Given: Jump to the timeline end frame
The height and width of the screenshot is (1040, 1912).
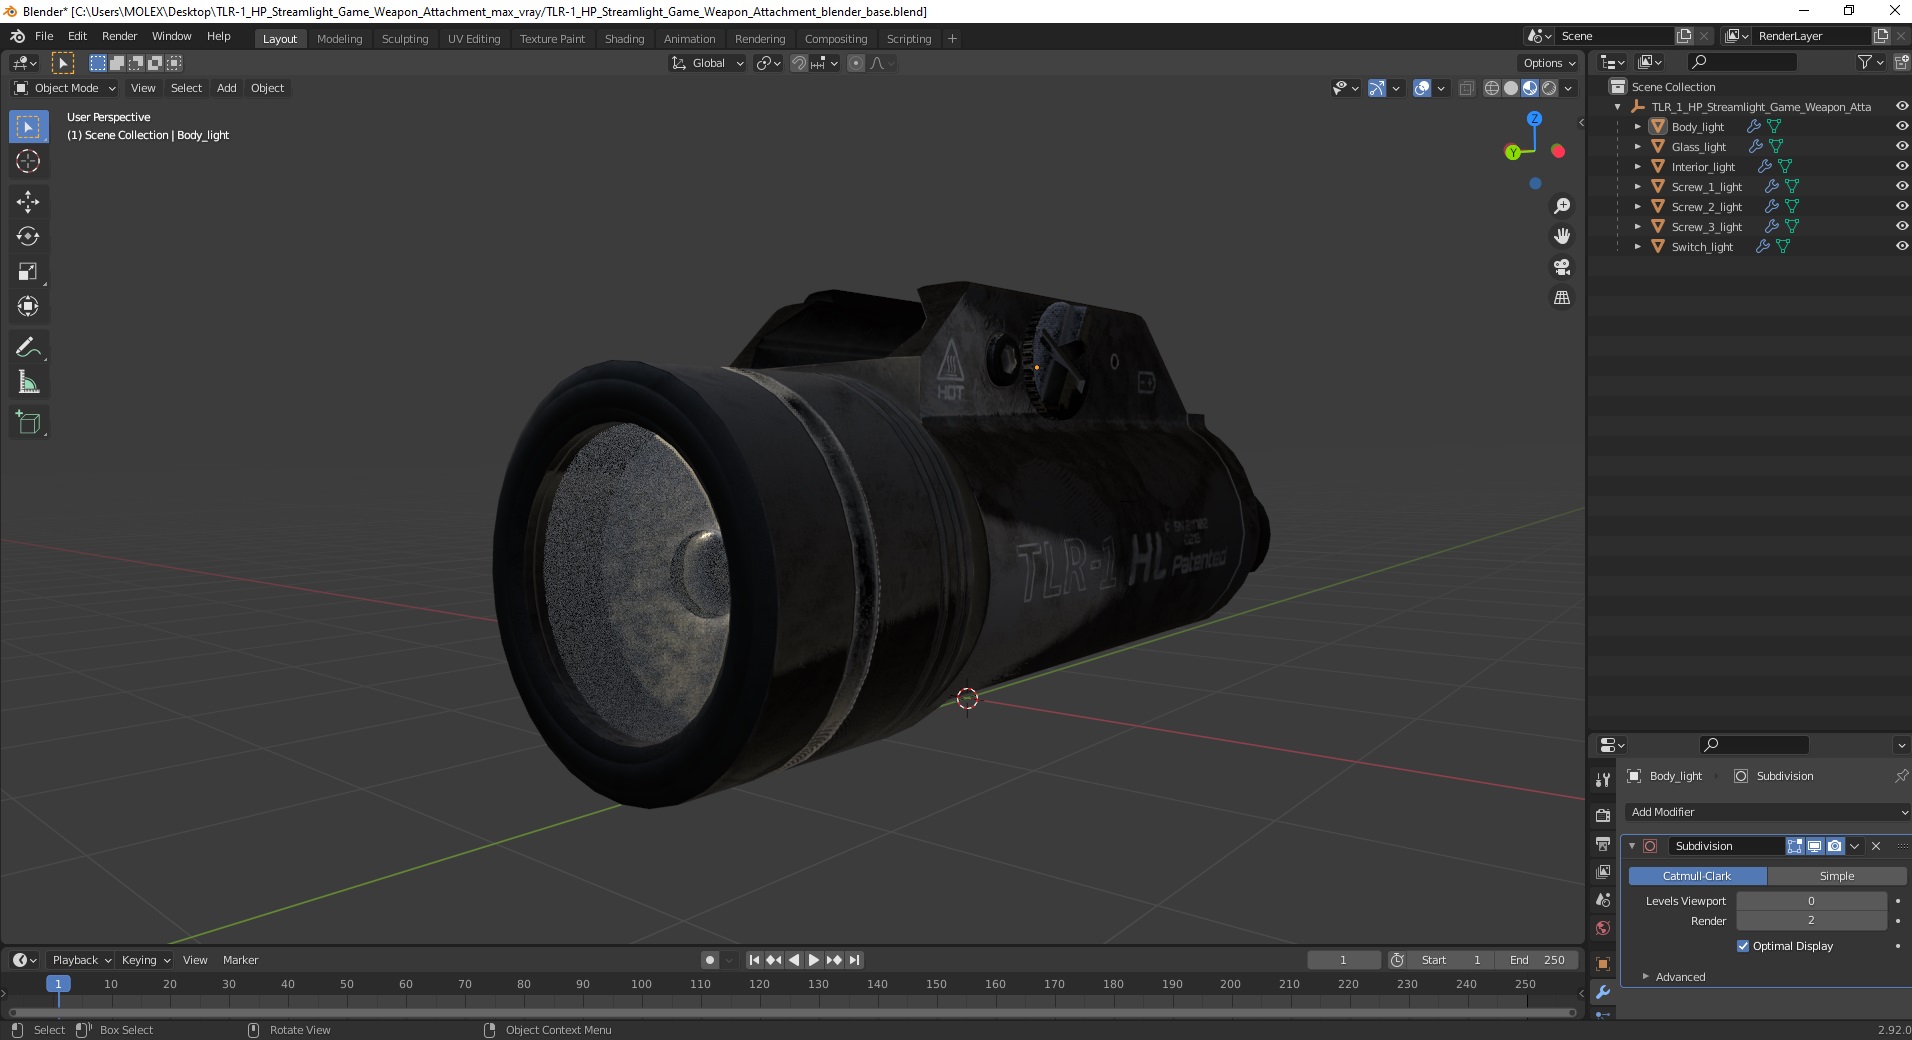Looking at the screenshot, I should (854, 960).
